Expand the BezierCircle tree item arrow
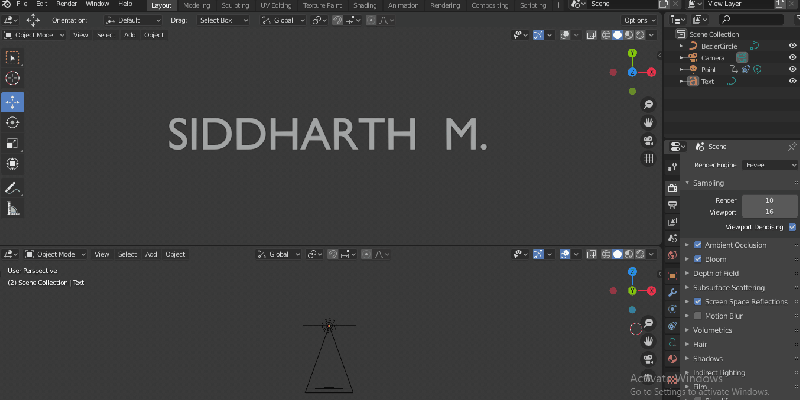This screenshot has height=400, width=800. [x=682, y=46]
